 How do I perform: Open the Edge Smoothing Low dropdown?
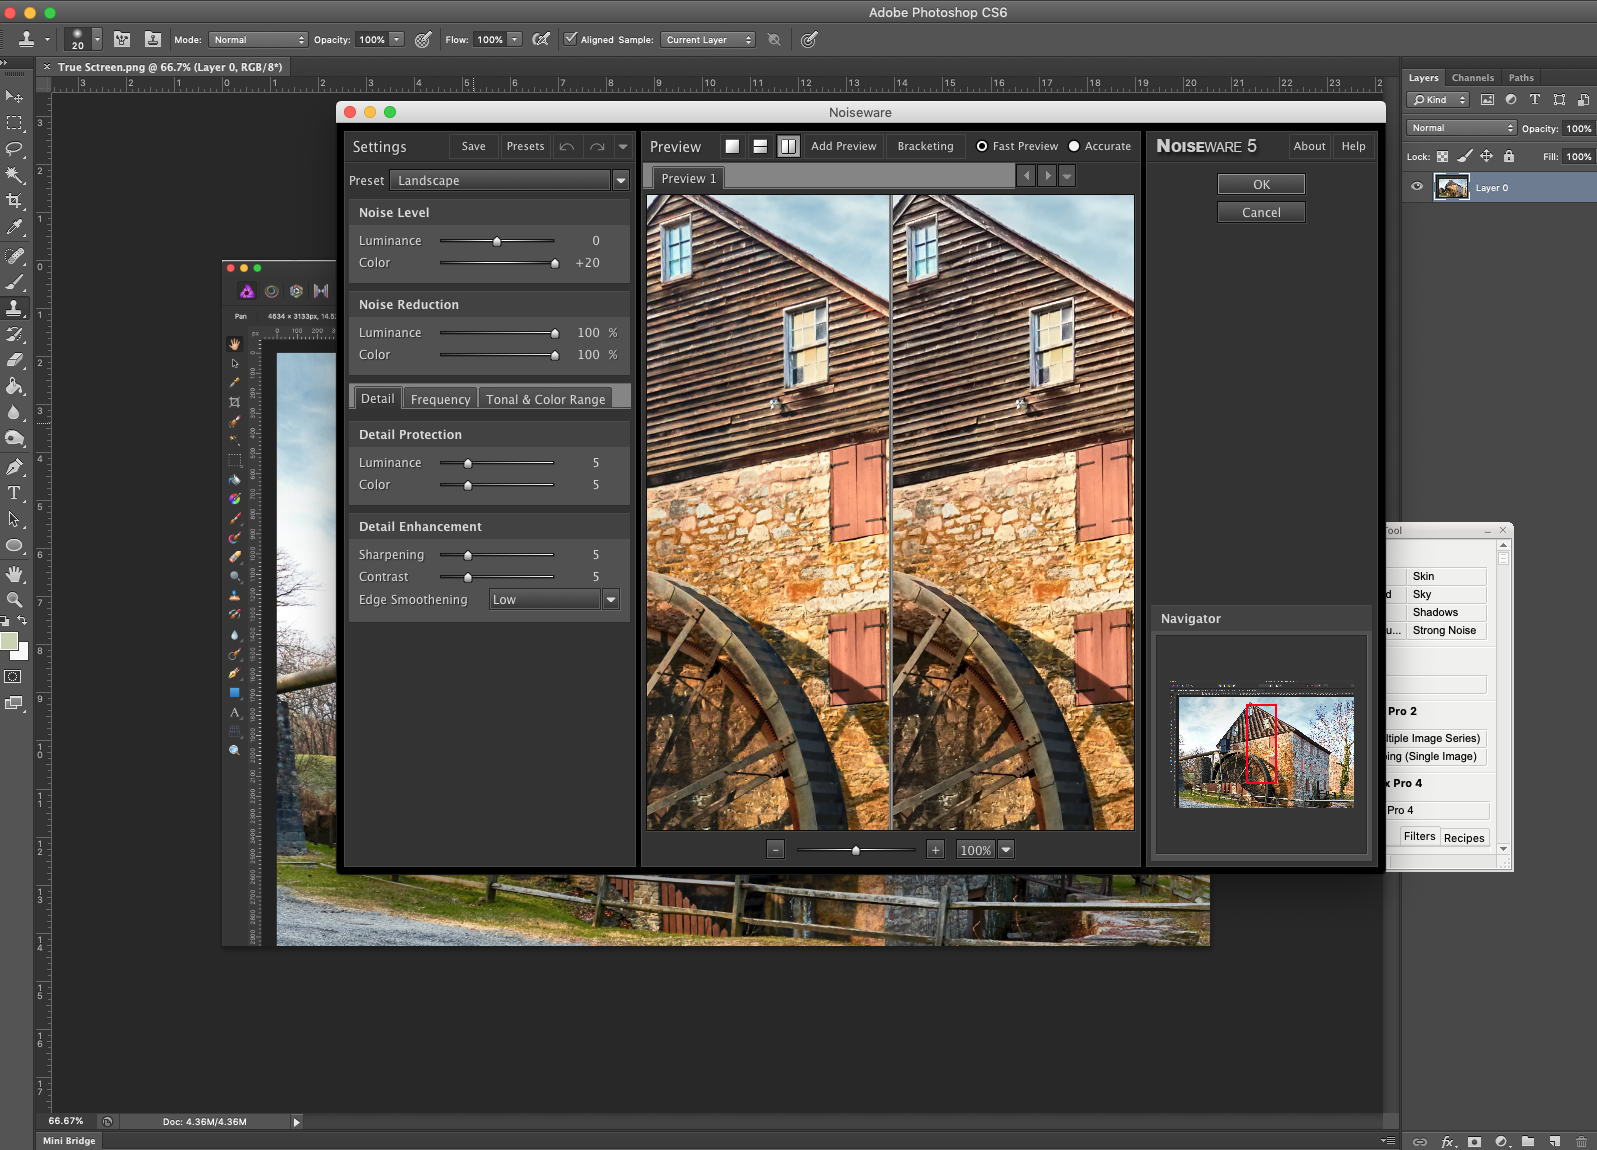tap(611, 599)
